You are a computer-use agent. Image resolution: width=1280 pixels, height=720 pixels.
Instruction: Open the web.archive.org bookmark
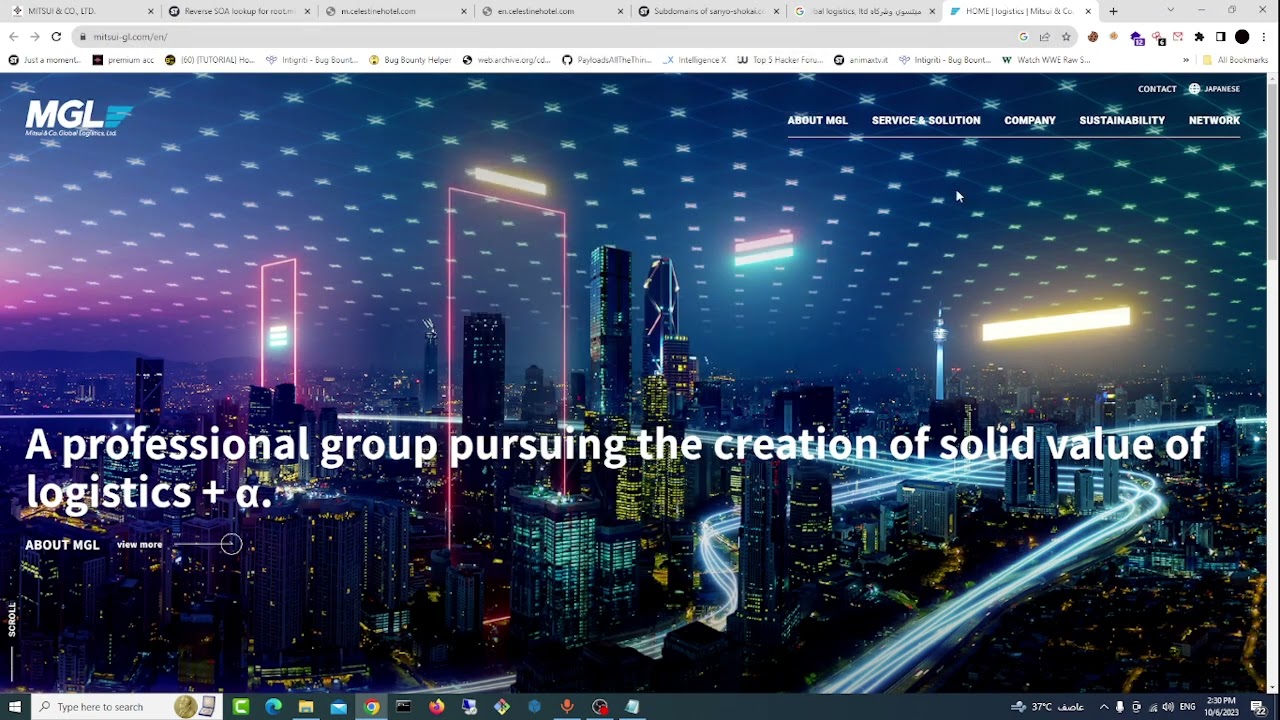coord(506,60)
